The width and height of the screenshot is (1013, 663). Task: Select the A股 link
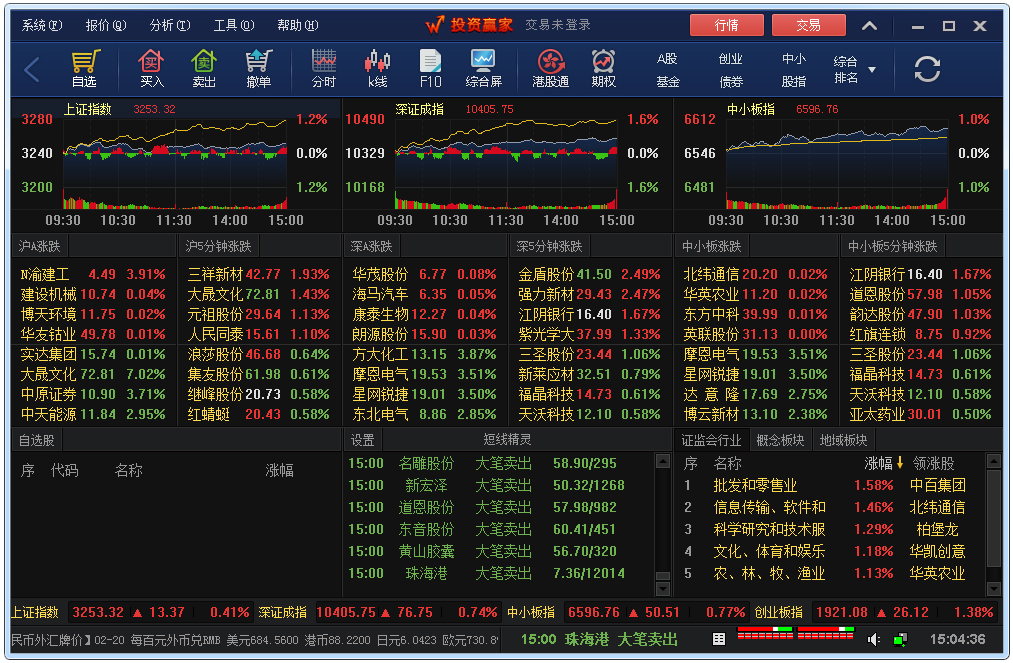click(667, 59)
